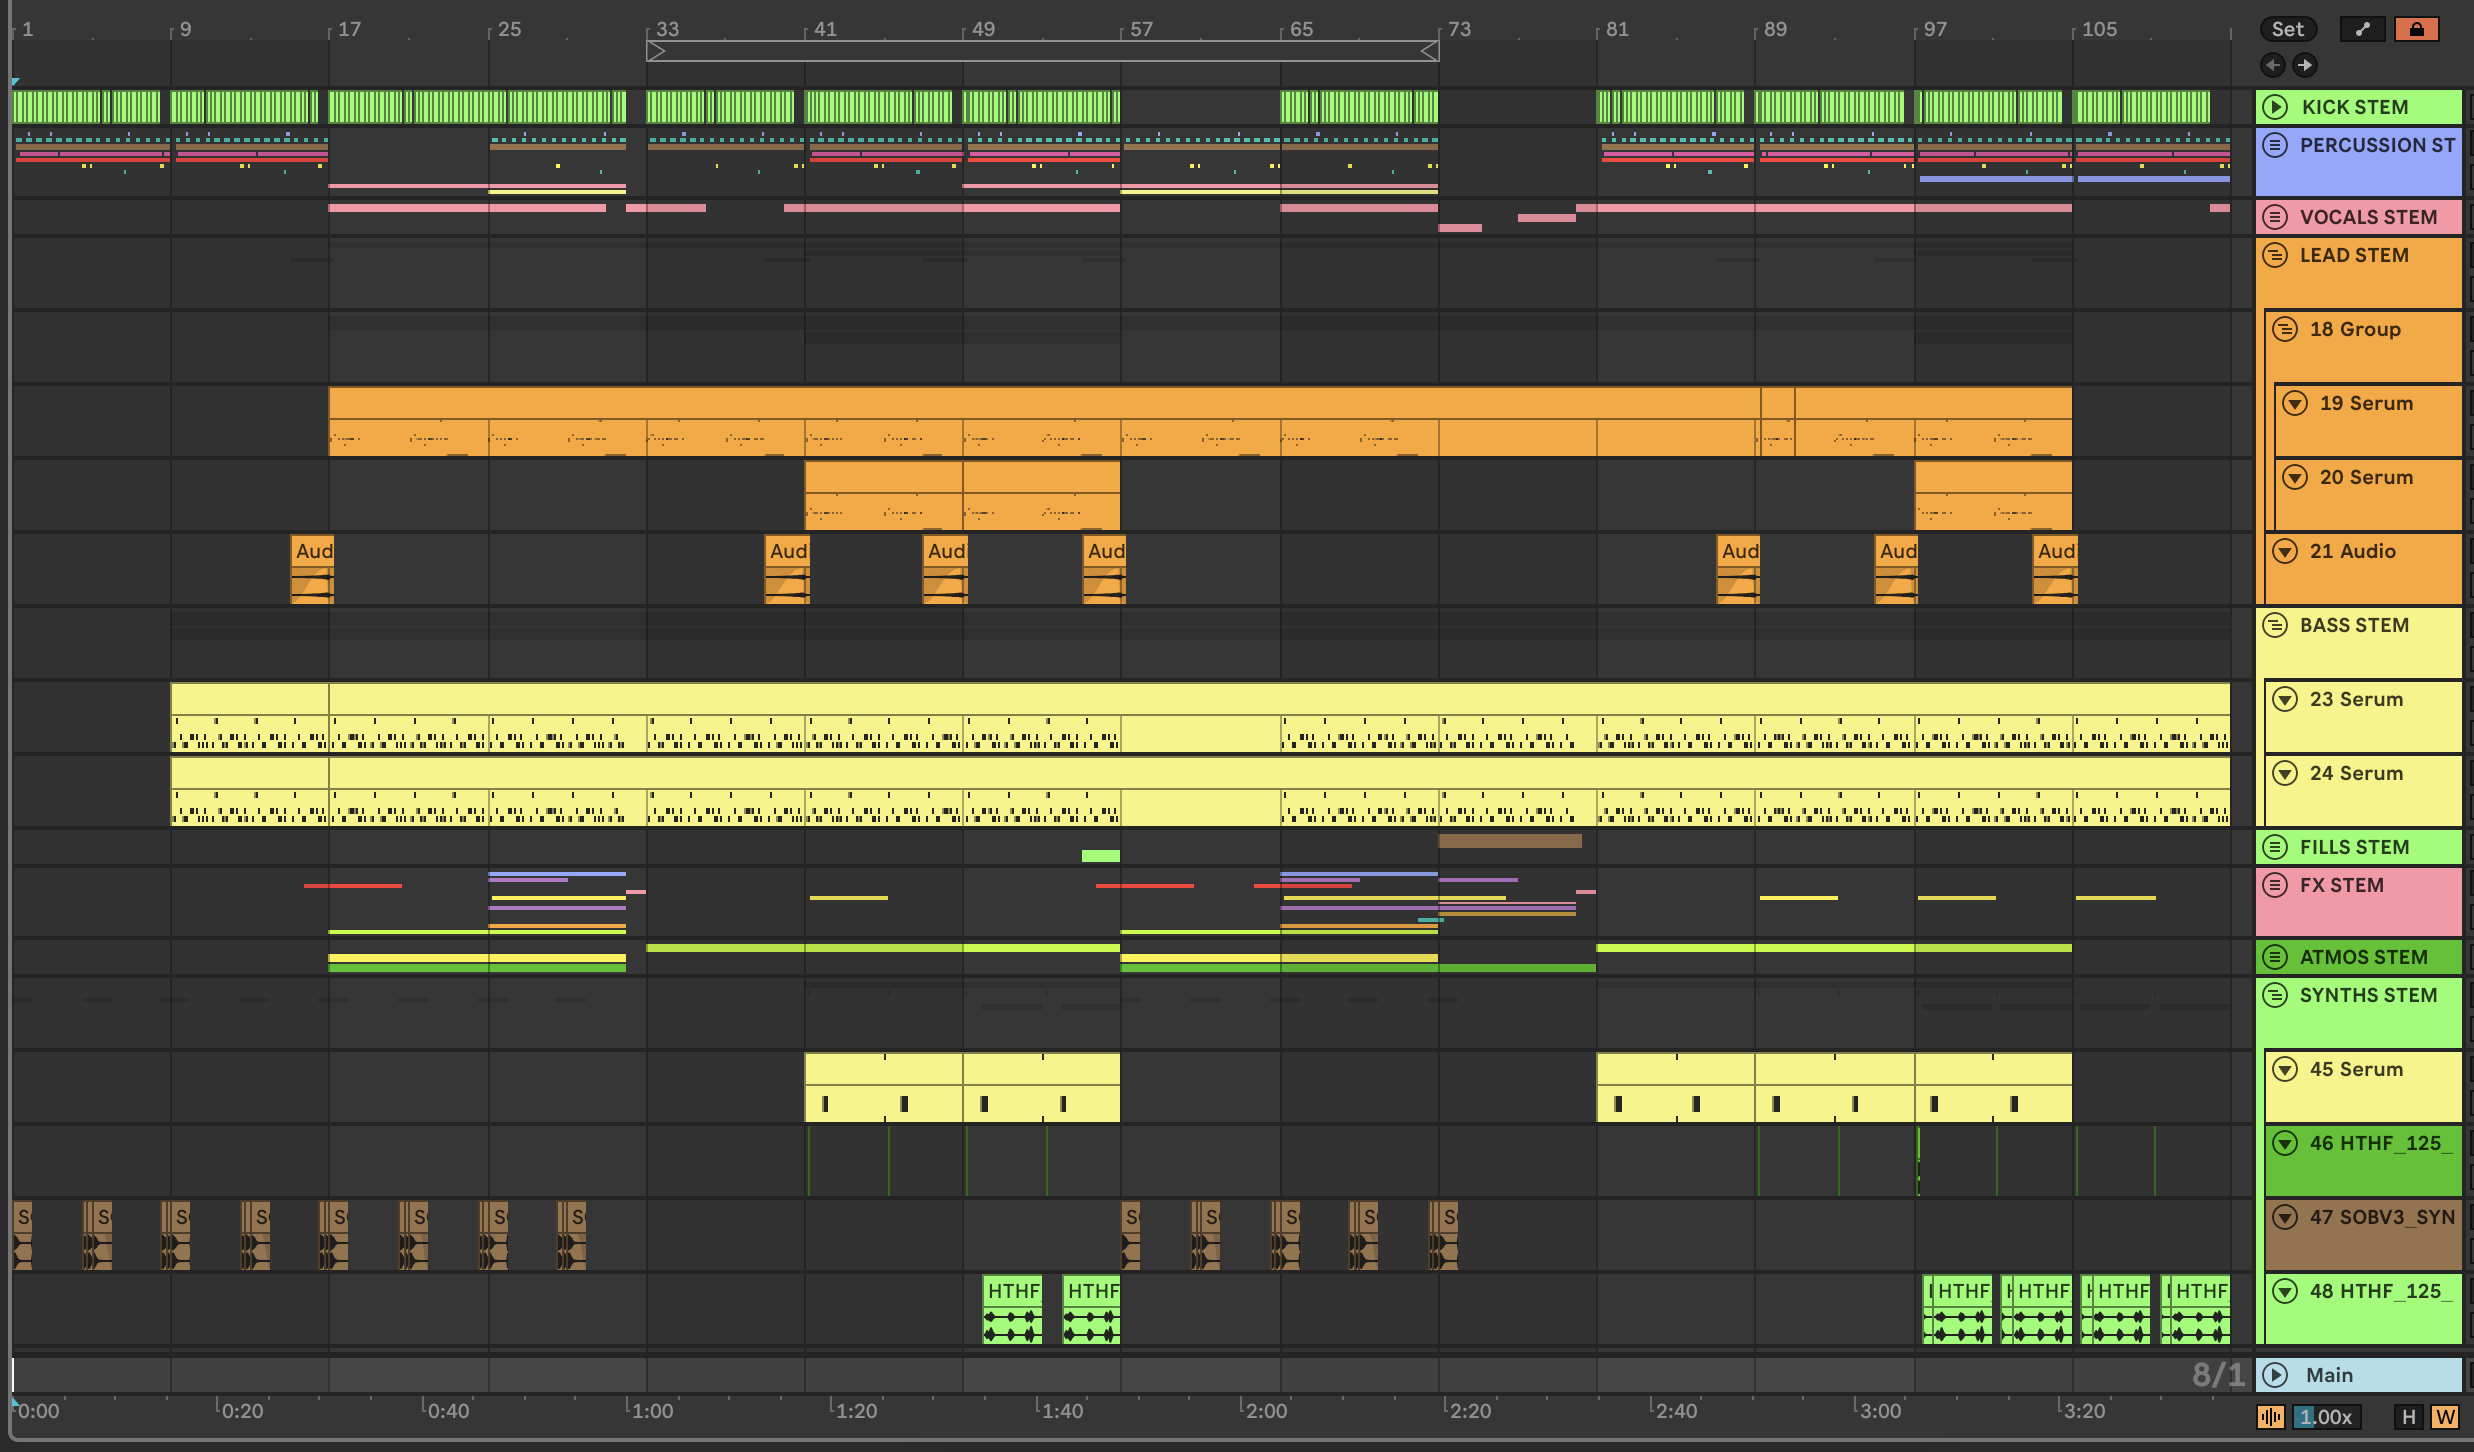Collapse the BASS STEM group

click(x=2276, y=625)
